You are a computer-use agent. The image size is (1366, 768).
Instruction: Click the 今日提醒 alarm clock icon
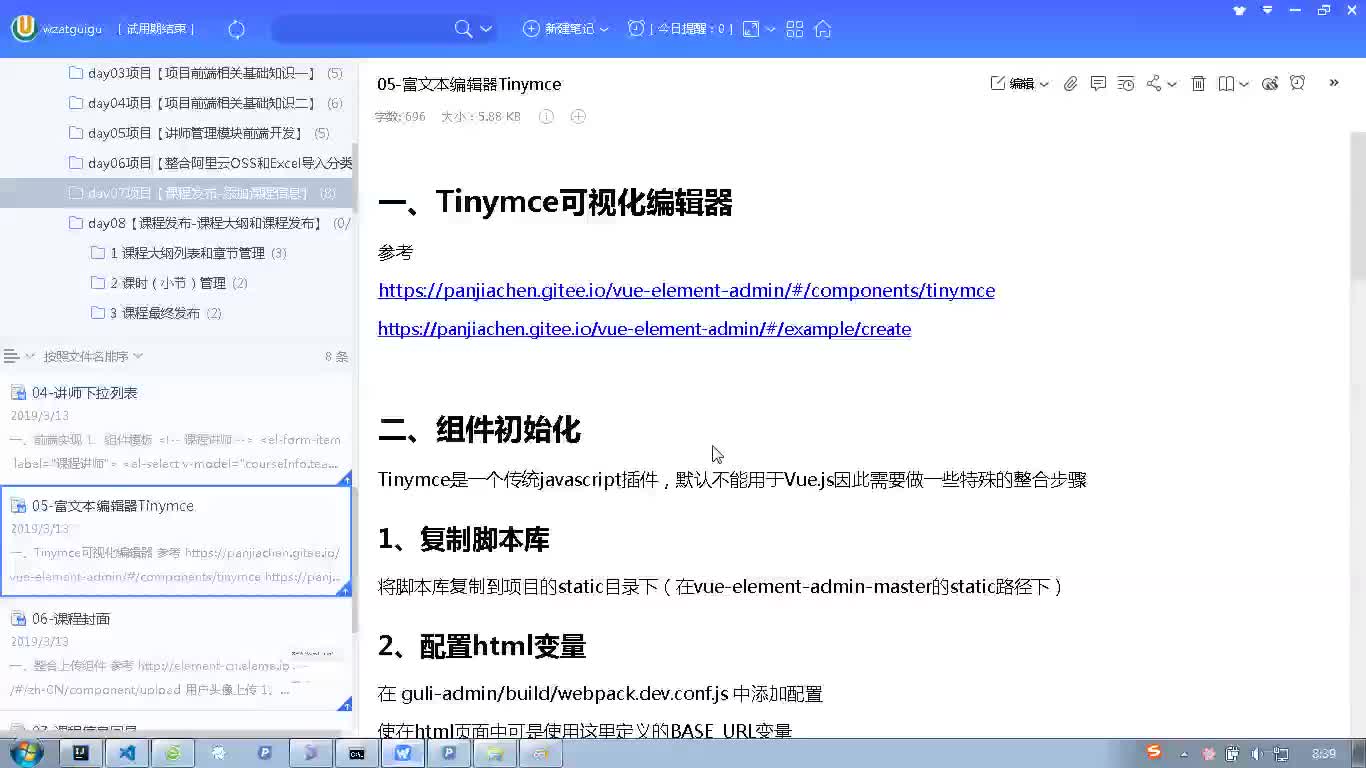click(636, 29)
